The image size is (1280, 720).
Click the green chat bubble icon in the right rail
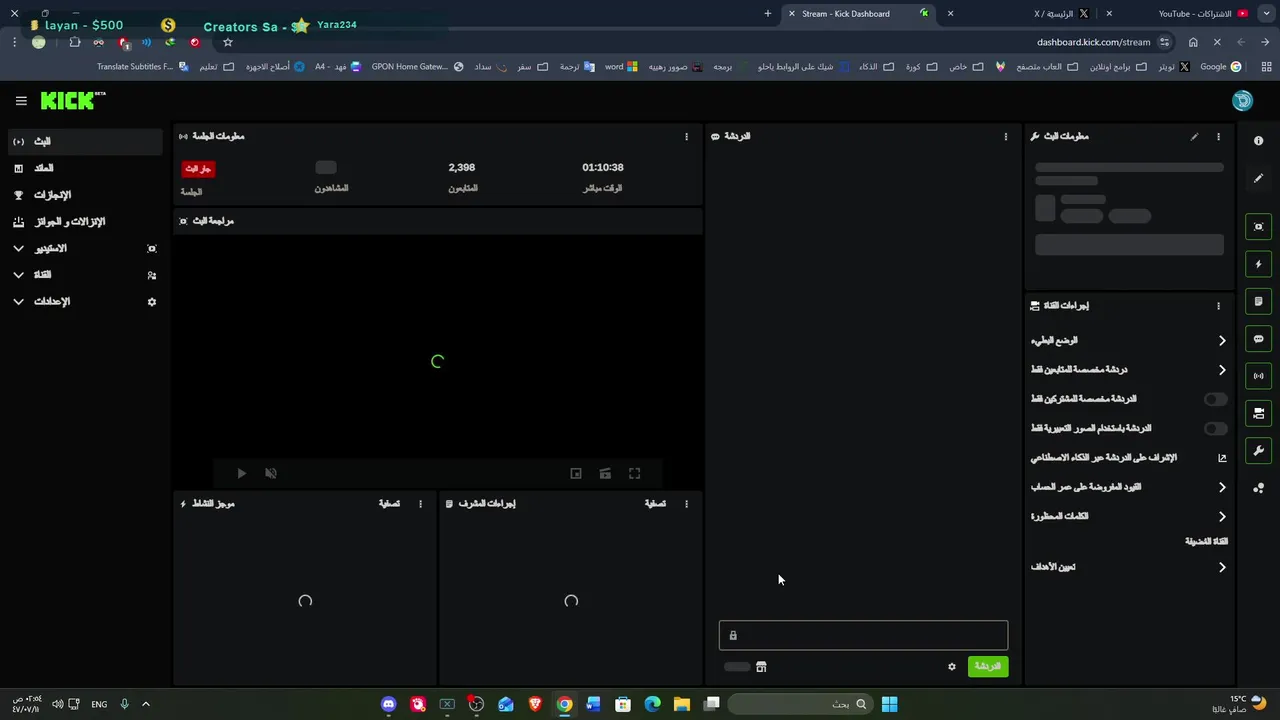tap(1258, 339)
